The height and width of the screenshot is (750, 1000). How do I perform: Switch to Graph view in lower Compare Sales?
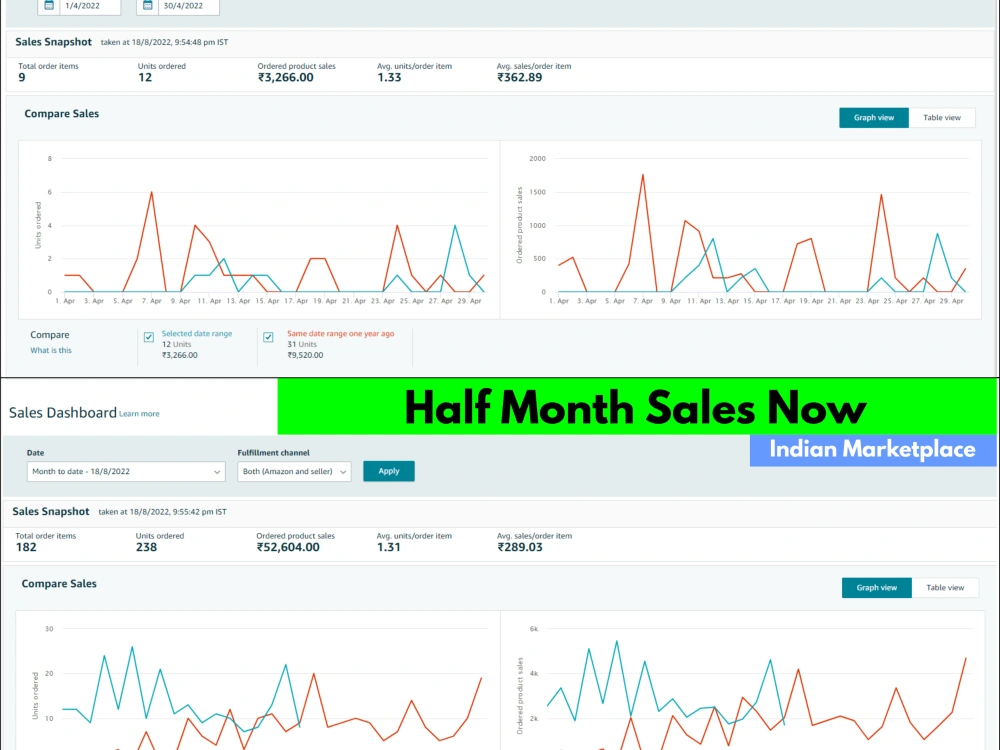[876, 587]
